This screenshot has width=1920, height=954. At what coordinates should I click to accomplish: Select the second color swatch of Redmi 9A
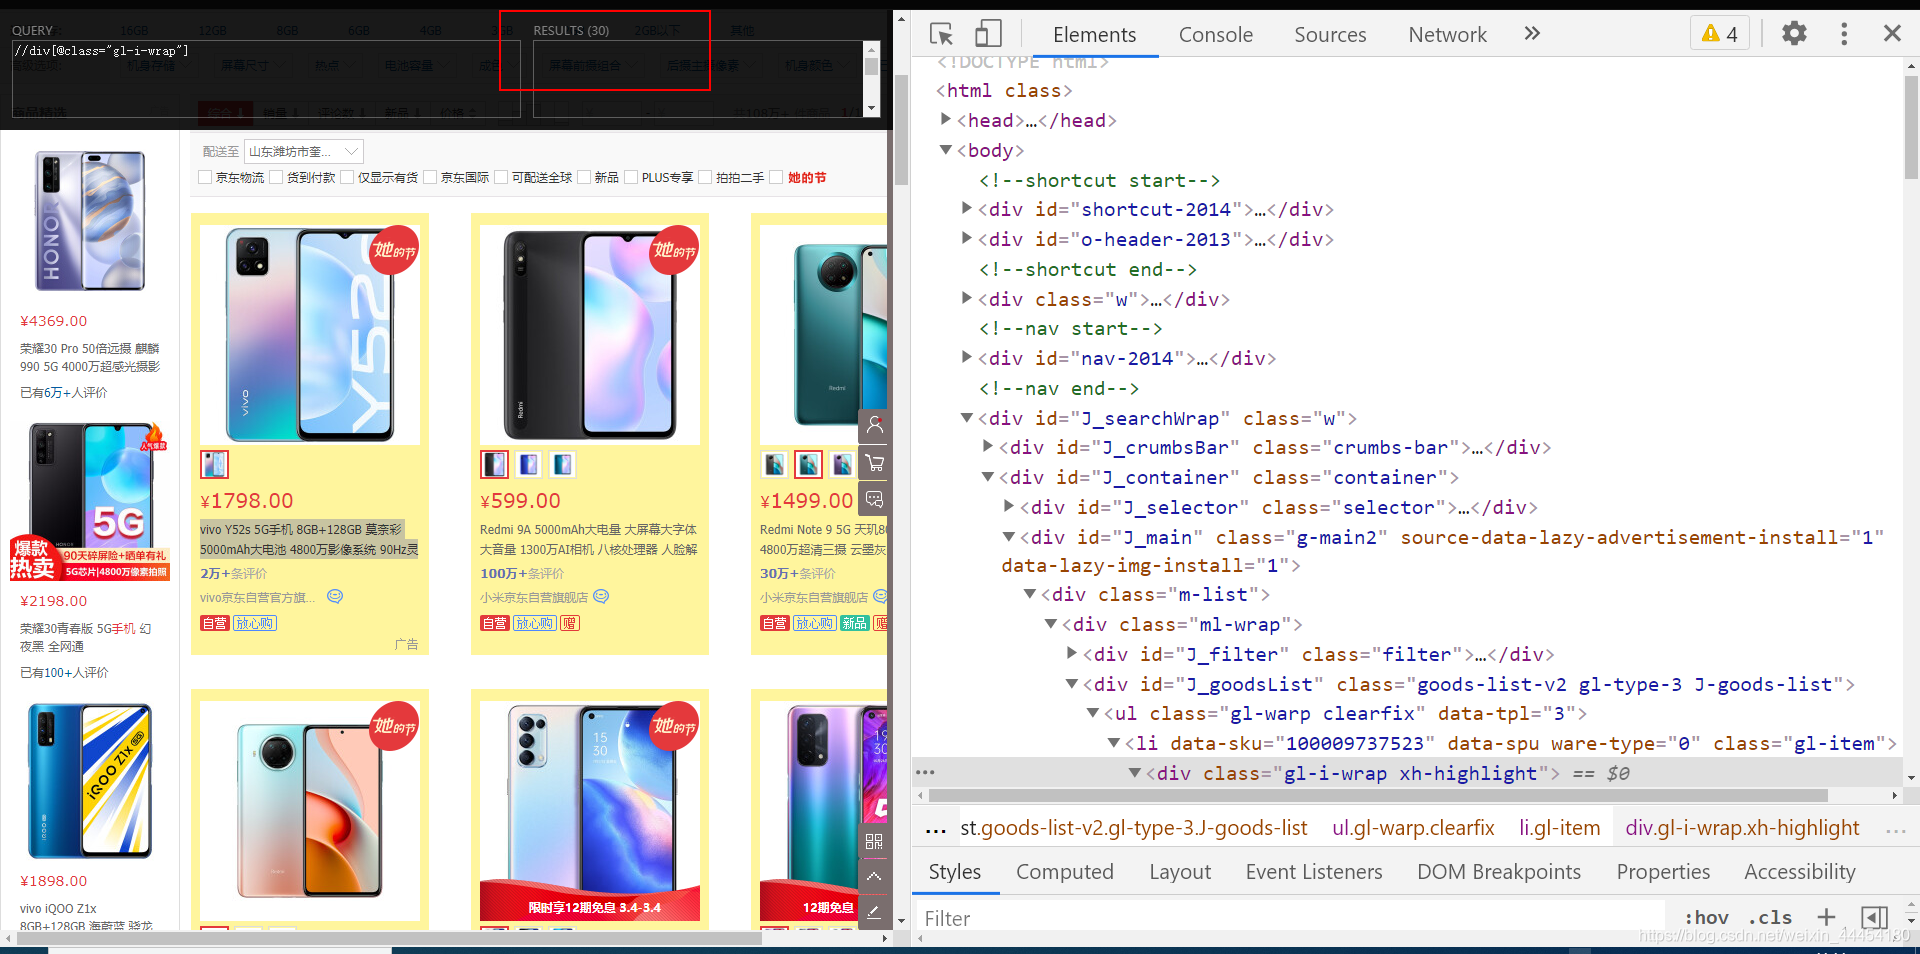[529, 464]
